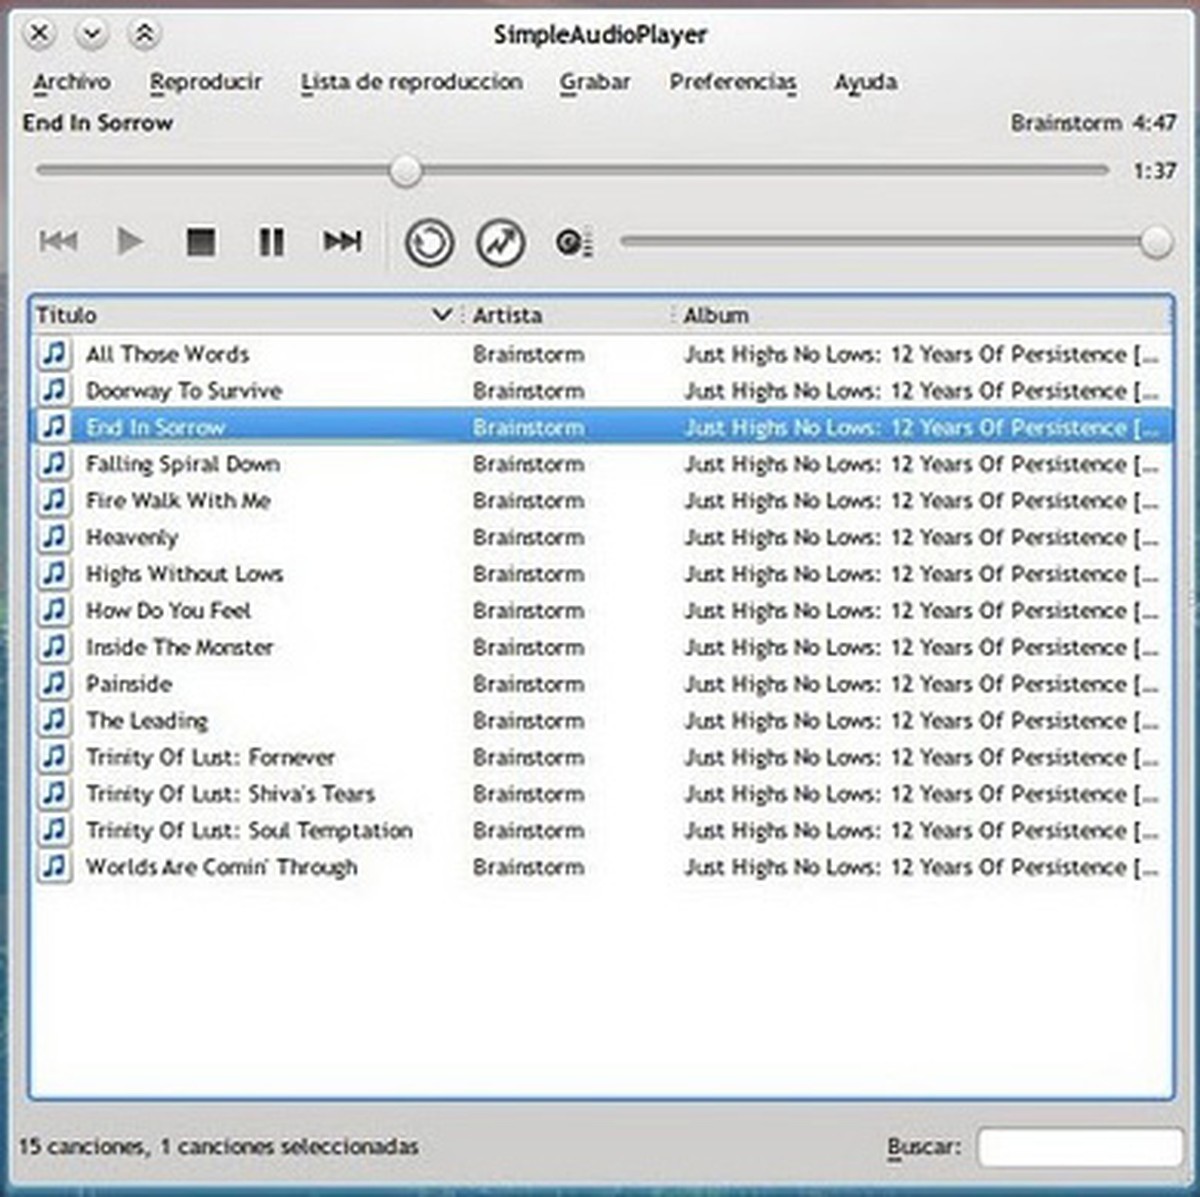Click inside the Buscar search field
This screenshot has width=1200, height=1197.
[1080, 1147]
